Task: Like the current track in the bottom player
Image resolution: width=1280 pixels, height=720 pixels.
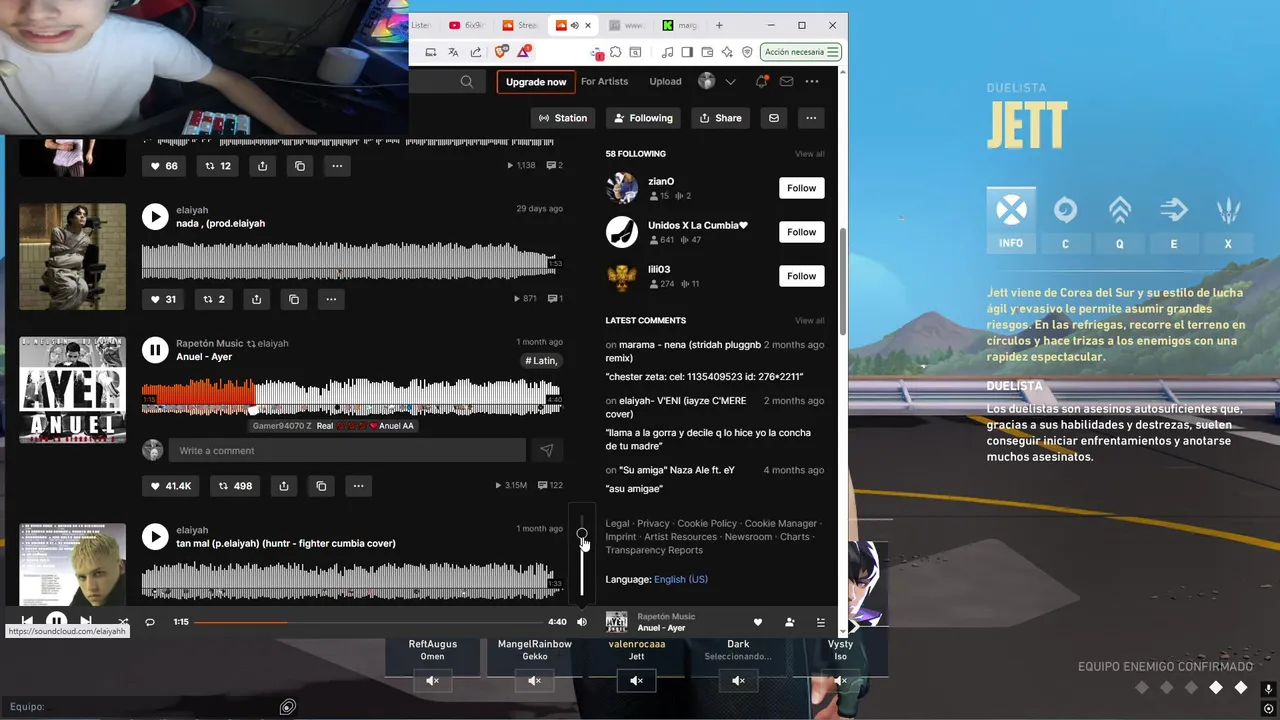Action: [x=758, y=622]
